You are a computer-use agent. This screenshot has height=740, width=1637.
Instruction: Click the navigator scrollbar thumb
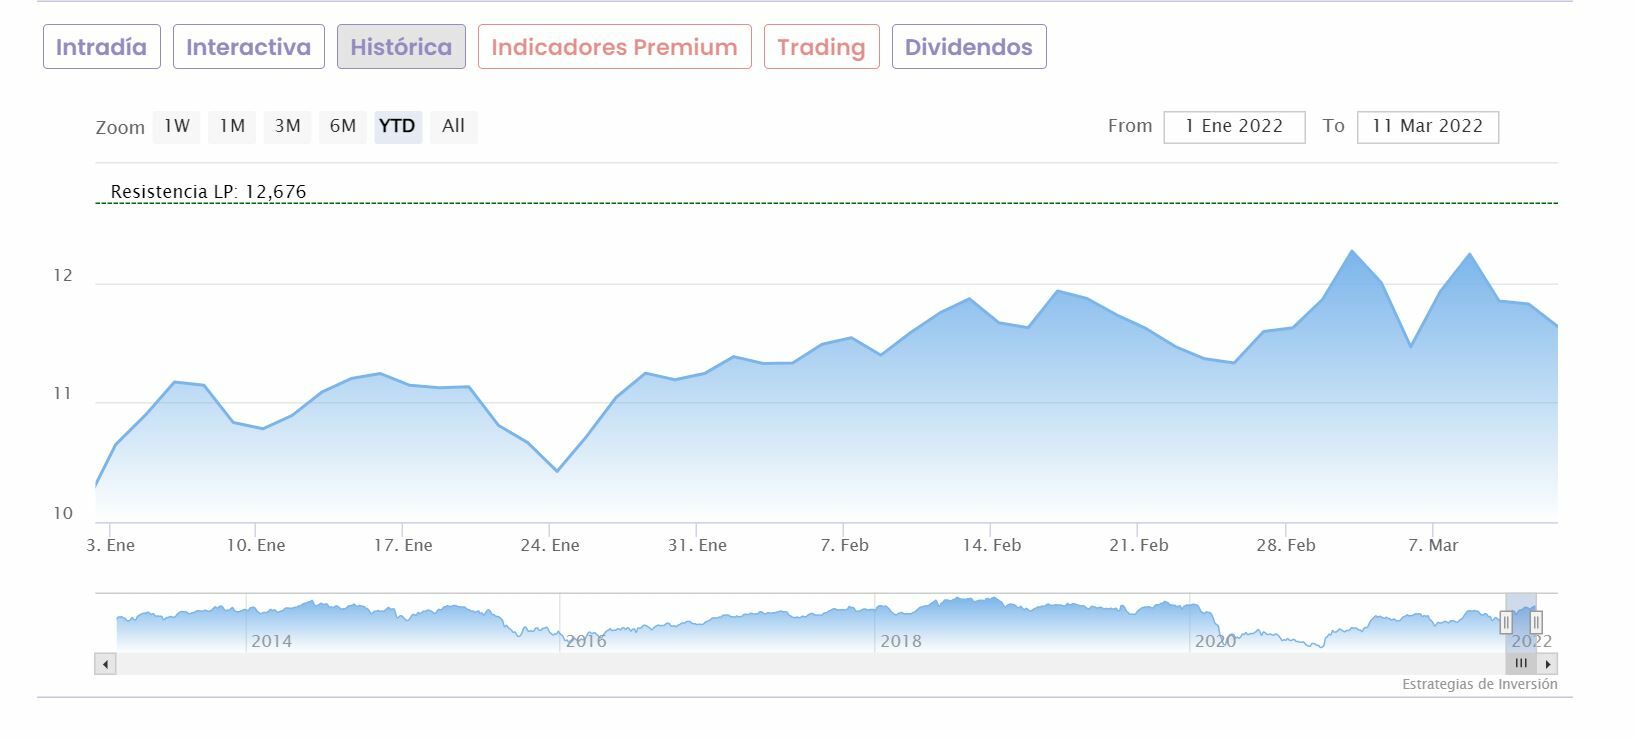click(x=1521, y=663)
